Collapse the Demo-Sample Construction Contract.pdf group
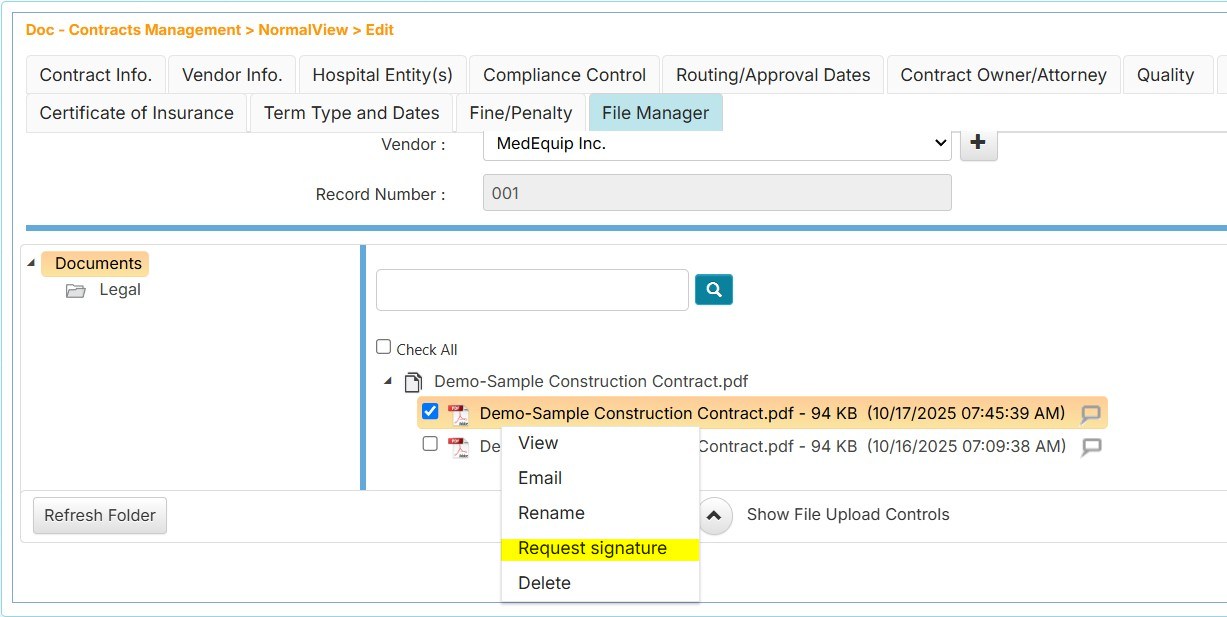Image resolution: width=1227 pixels, height=617 pixels. [x=388, y=382]
